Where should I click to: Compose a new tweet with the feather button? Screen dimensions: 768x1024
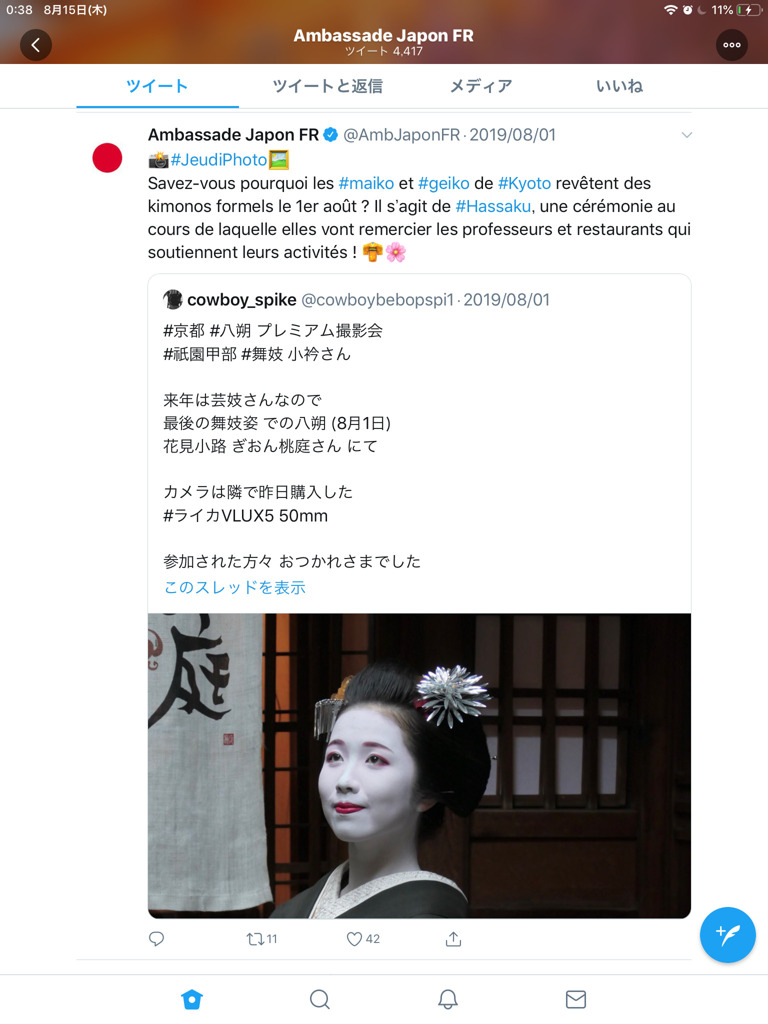click(728, 935)
